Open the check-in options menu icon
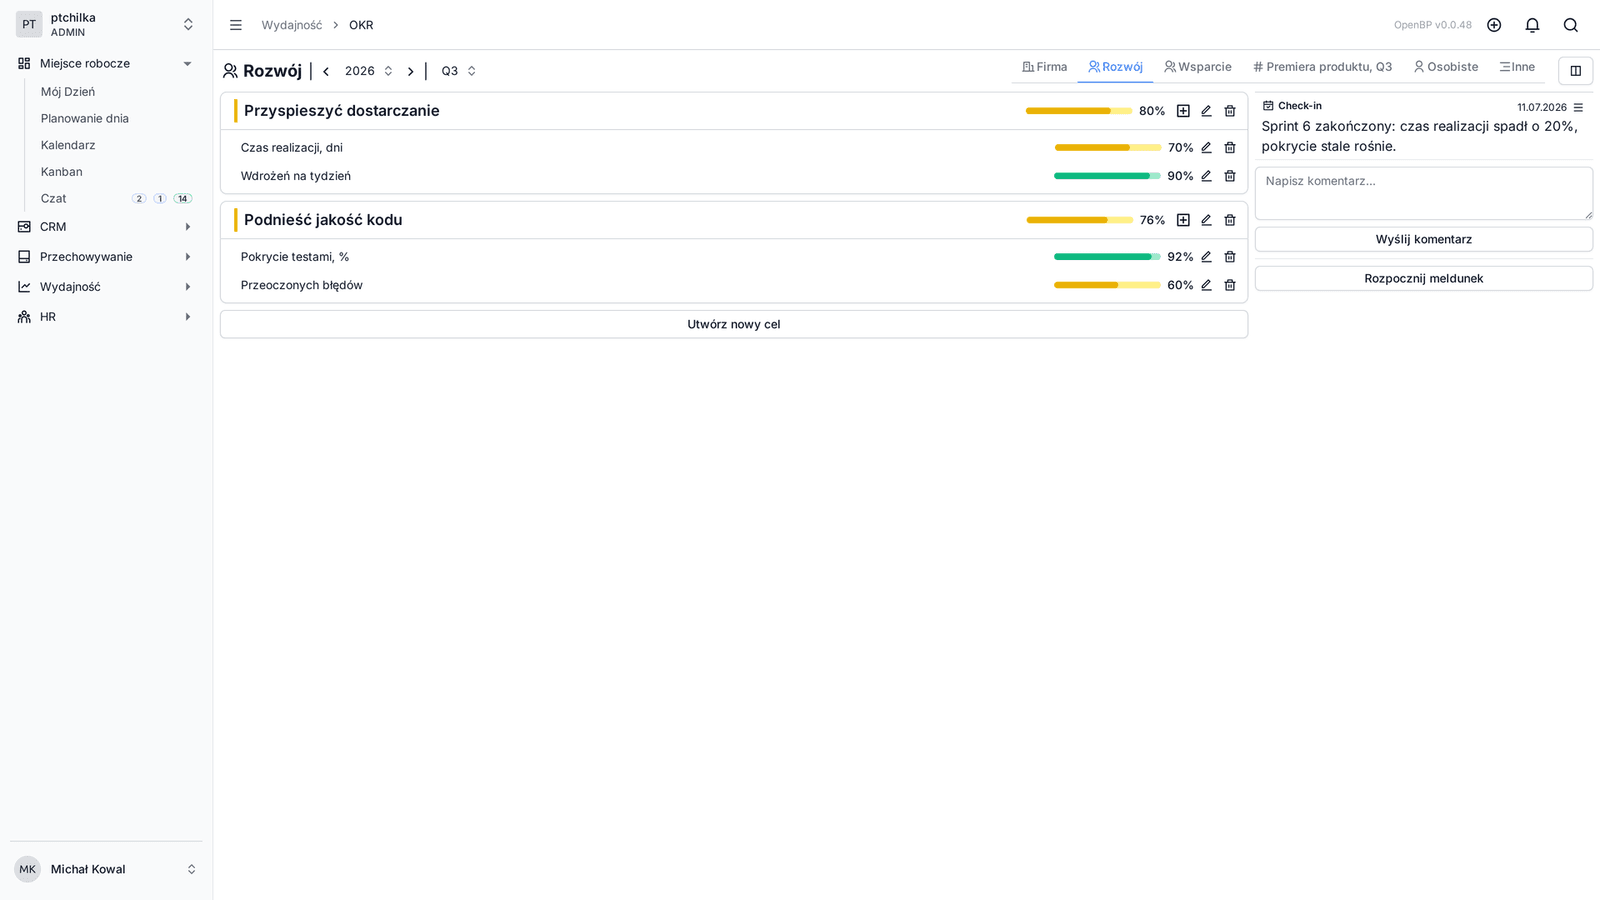Image resolution: width=1600 pixels, height=900 pixels. coord(1578,107)
